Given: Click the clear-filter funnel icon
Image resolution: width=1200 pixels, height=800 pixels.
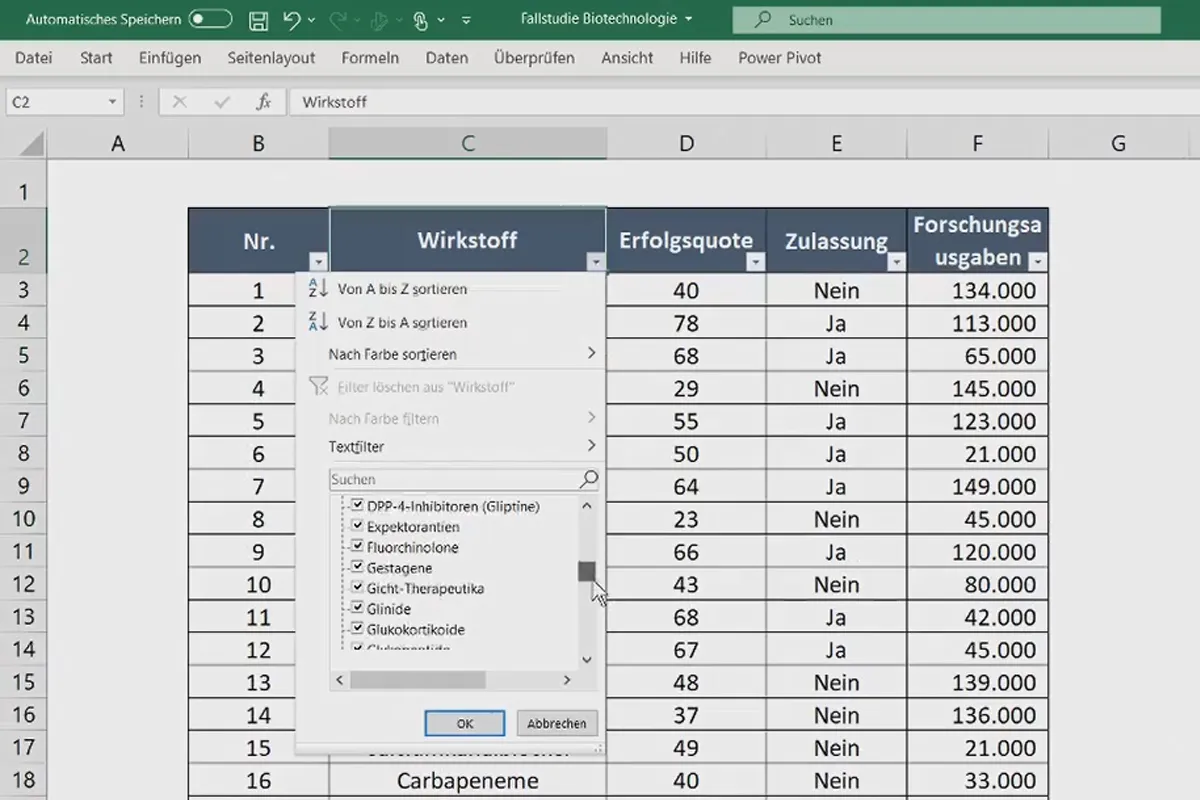Looking at the screenshot, I should pyautogui.click(x=318, y=386).
